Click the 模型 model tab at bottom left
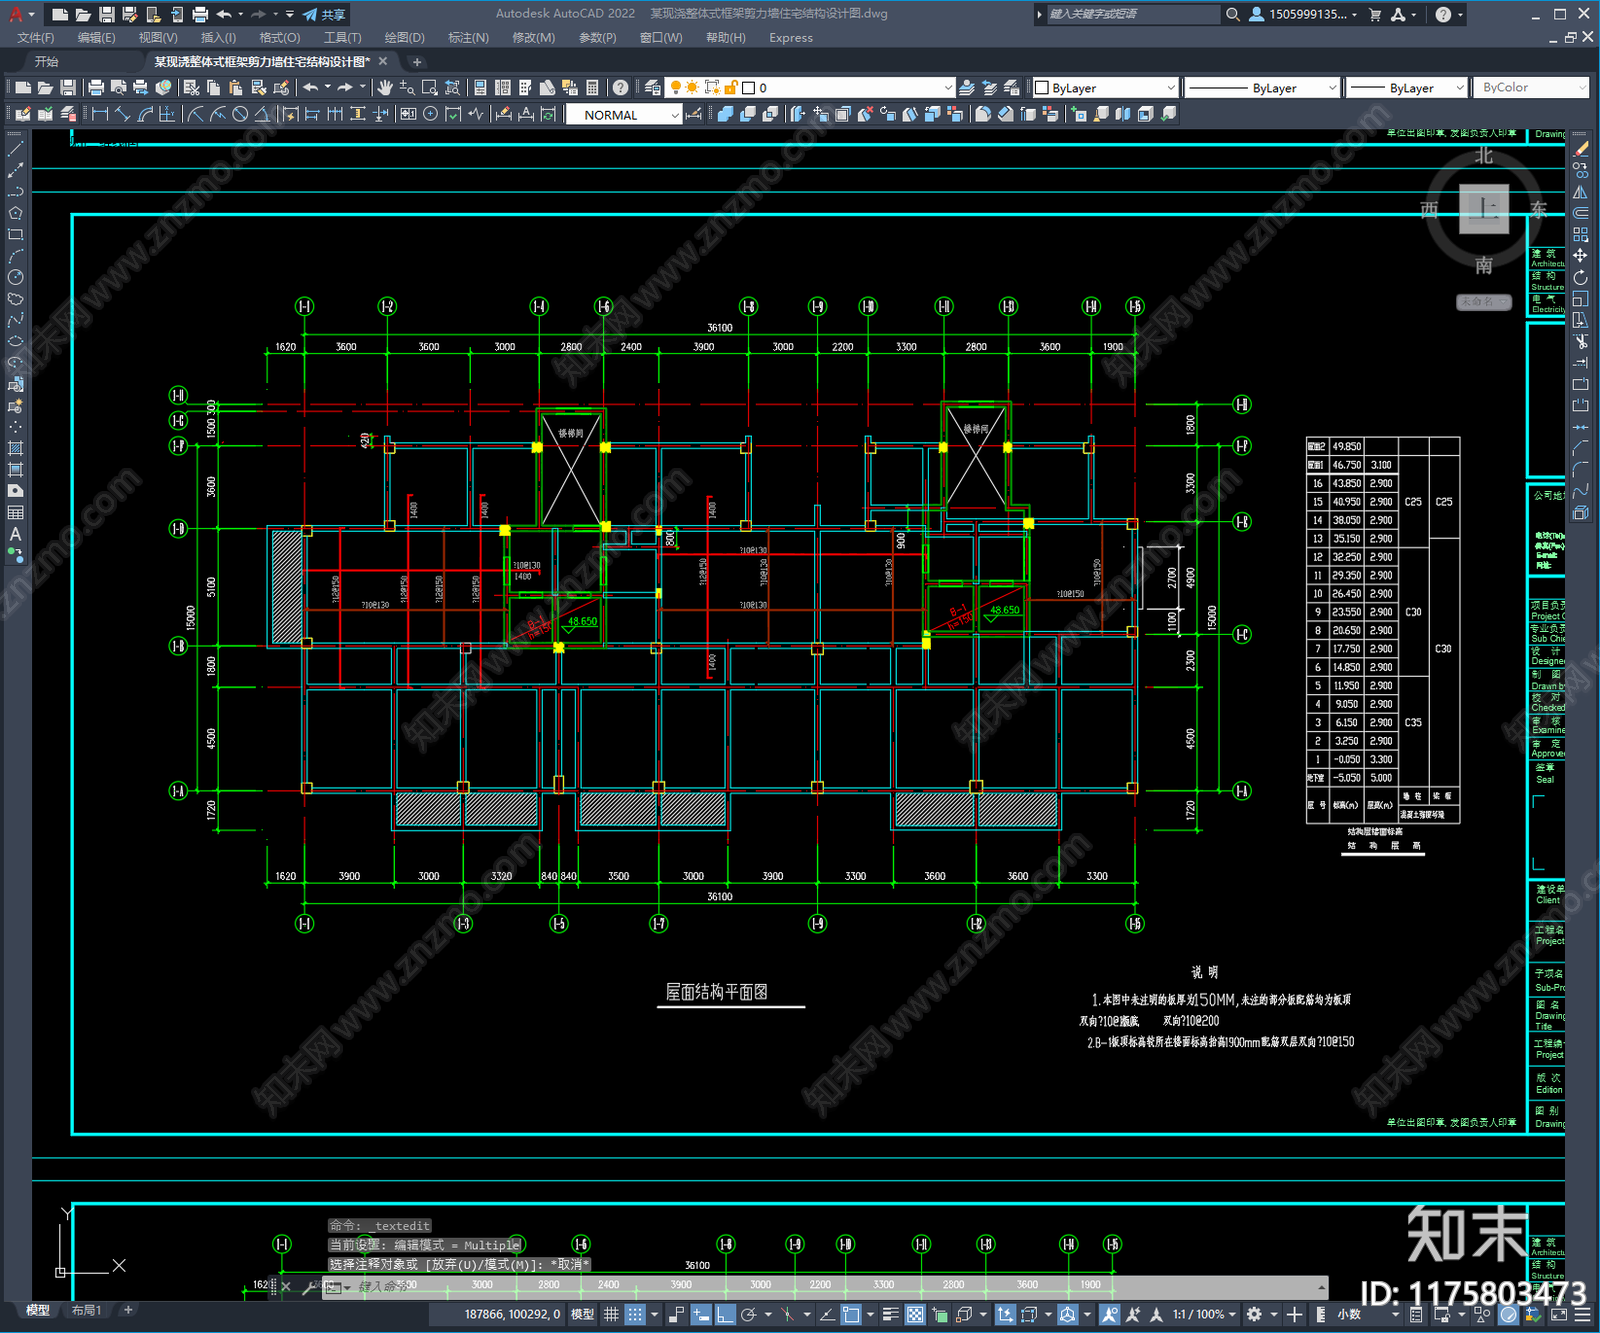 pos(38,1310)
